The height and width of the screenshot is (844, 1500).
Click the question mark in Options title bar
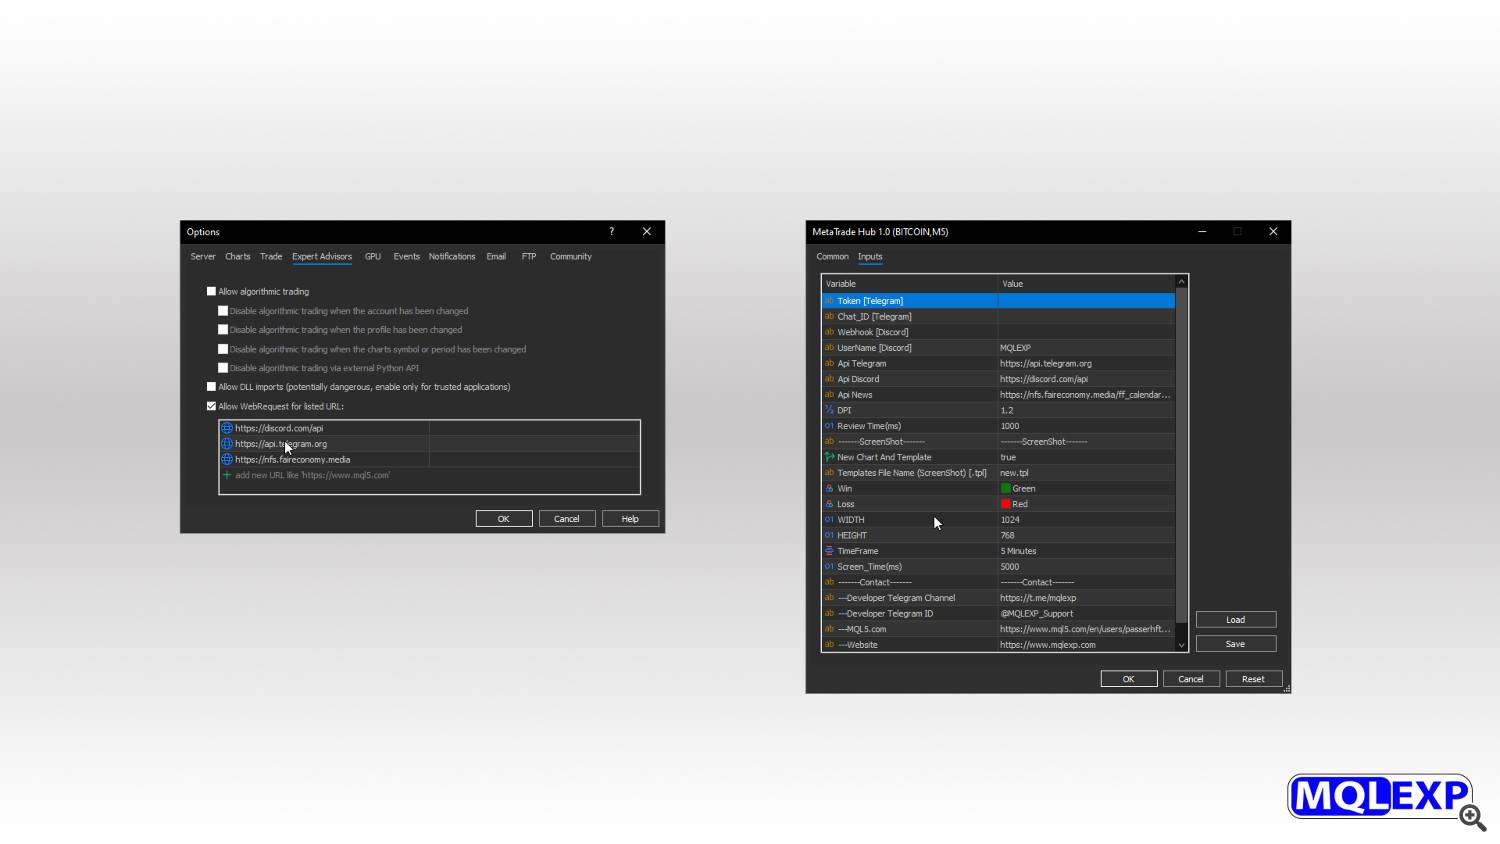tap(612, 232)
